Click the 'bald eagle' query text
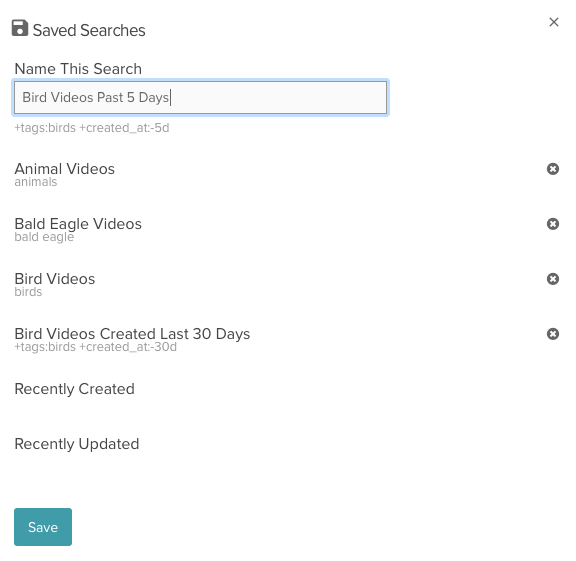576x561 pixels. [x=44, y=237]
